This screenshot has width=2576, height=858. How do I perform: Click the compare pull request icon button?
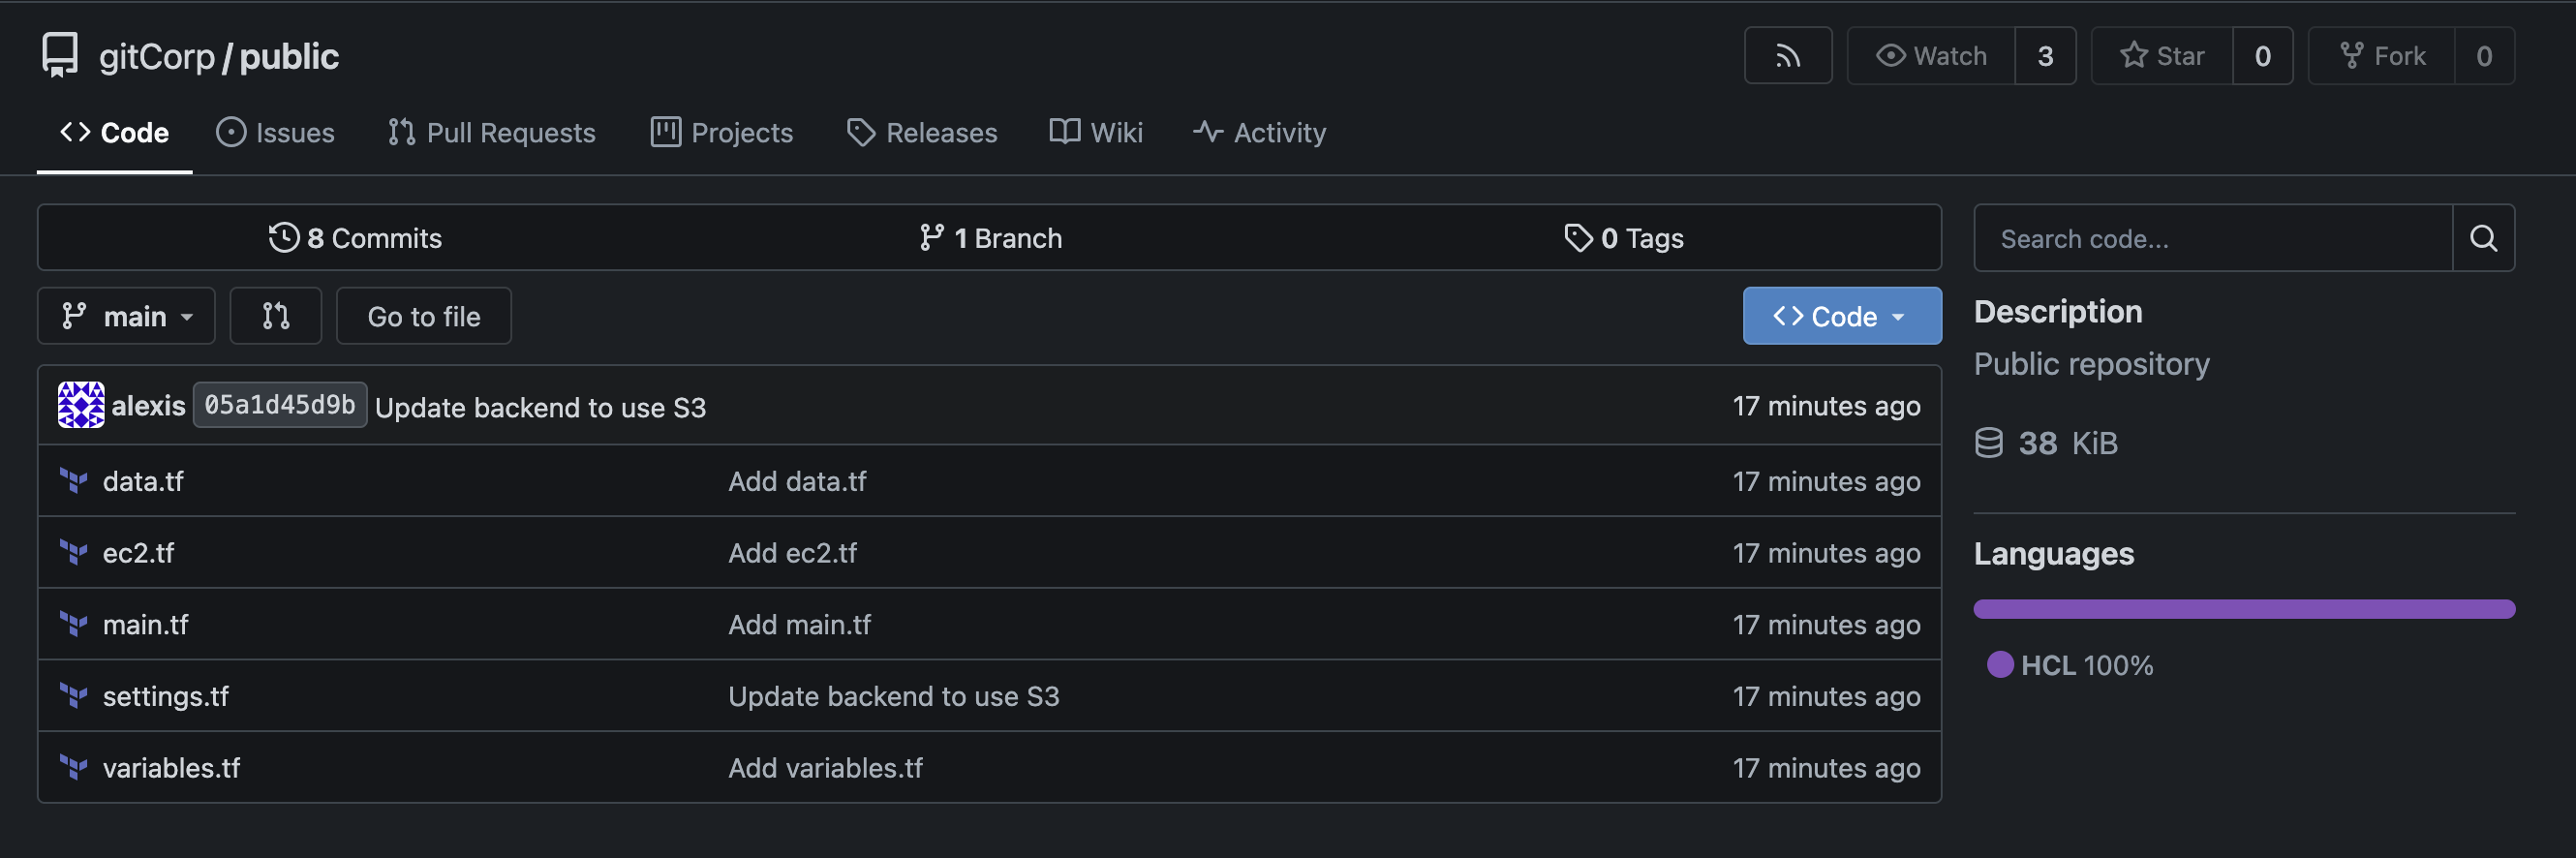click(276, 316)
